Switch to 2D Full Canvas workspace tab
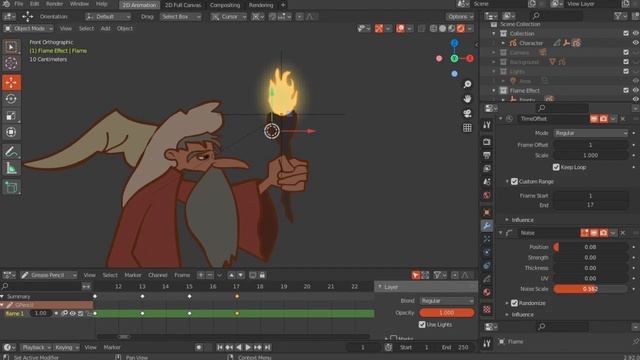 [183, 5]
